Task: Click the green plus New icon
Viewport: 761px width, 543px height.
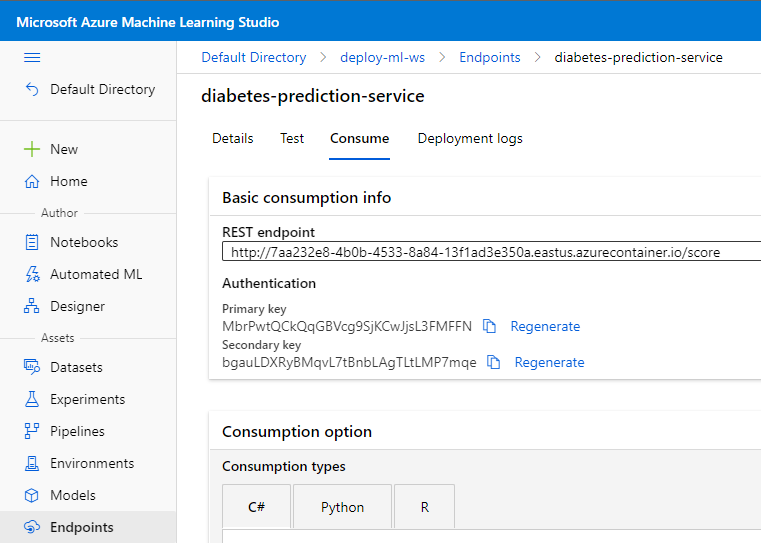Action: (x=32, y=149)
